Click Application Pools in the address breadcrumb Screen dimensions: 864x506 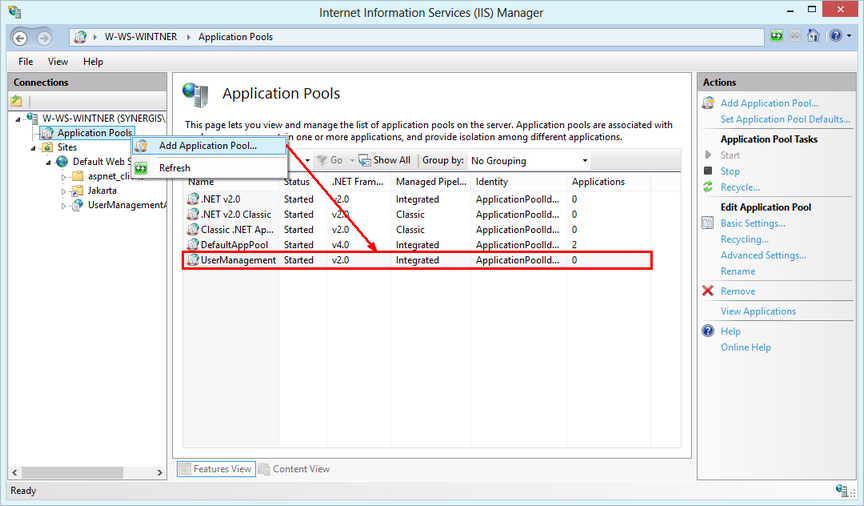tap(235, 37)
